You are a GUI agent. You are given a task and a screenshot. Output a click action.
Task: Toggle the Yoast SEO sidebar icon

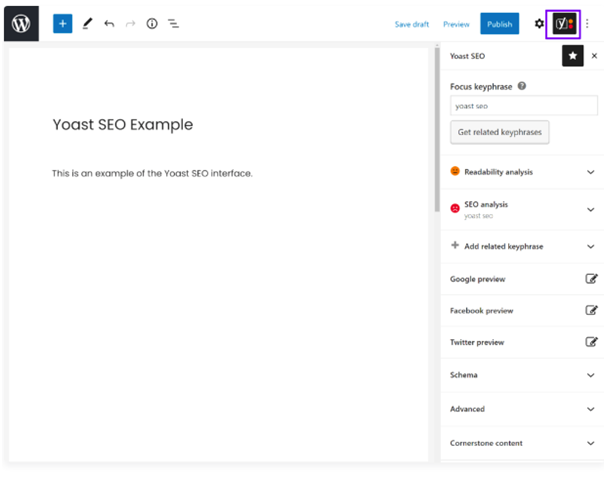point(564,24)
